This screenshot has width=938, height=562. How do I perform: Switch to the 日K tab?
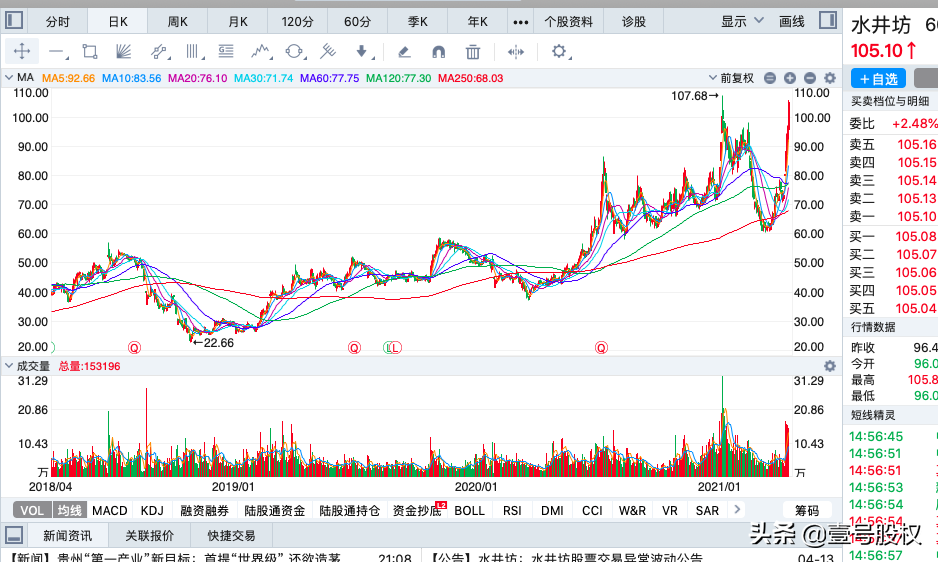coord(118,22)
